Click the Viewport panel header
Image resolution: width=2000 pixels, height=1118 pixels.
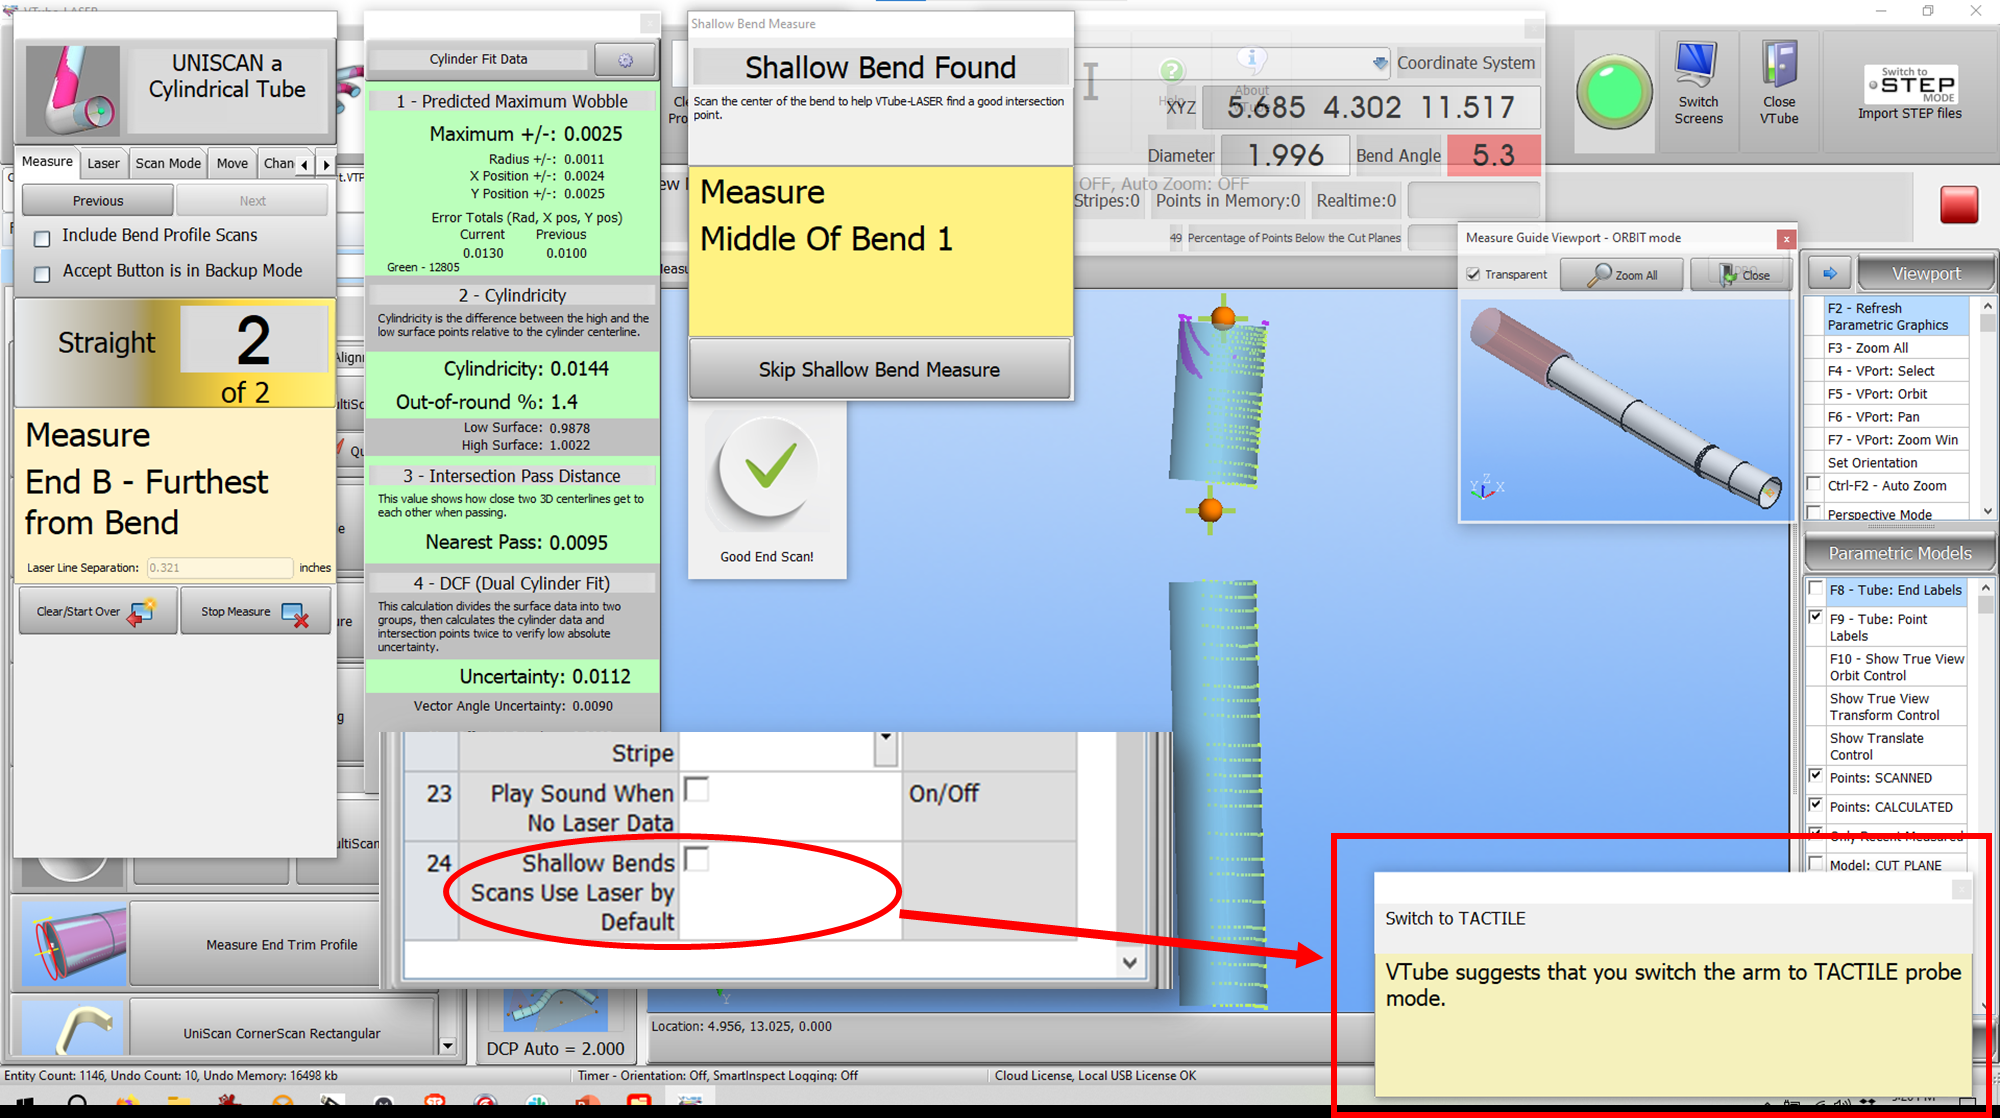pyautogui.click(x=1925, y=274)
